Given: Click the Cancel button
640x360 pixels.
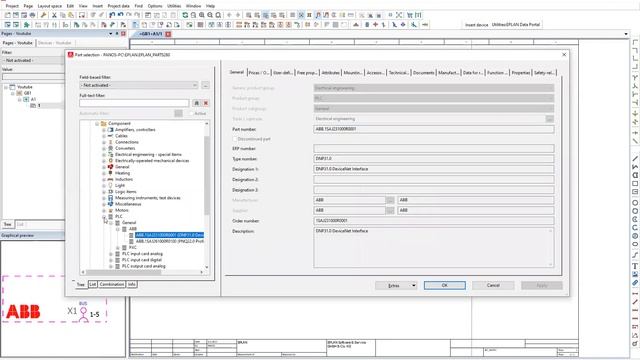Looking at the screenshot, I should 493,285.
